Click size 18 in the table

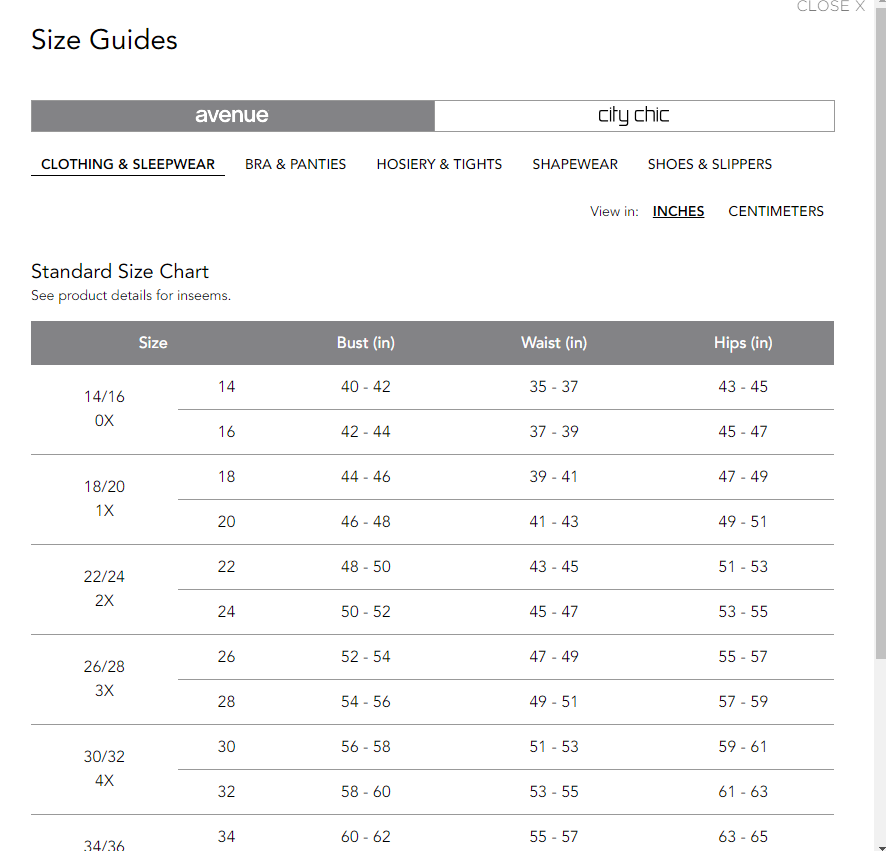pos(227,477)
